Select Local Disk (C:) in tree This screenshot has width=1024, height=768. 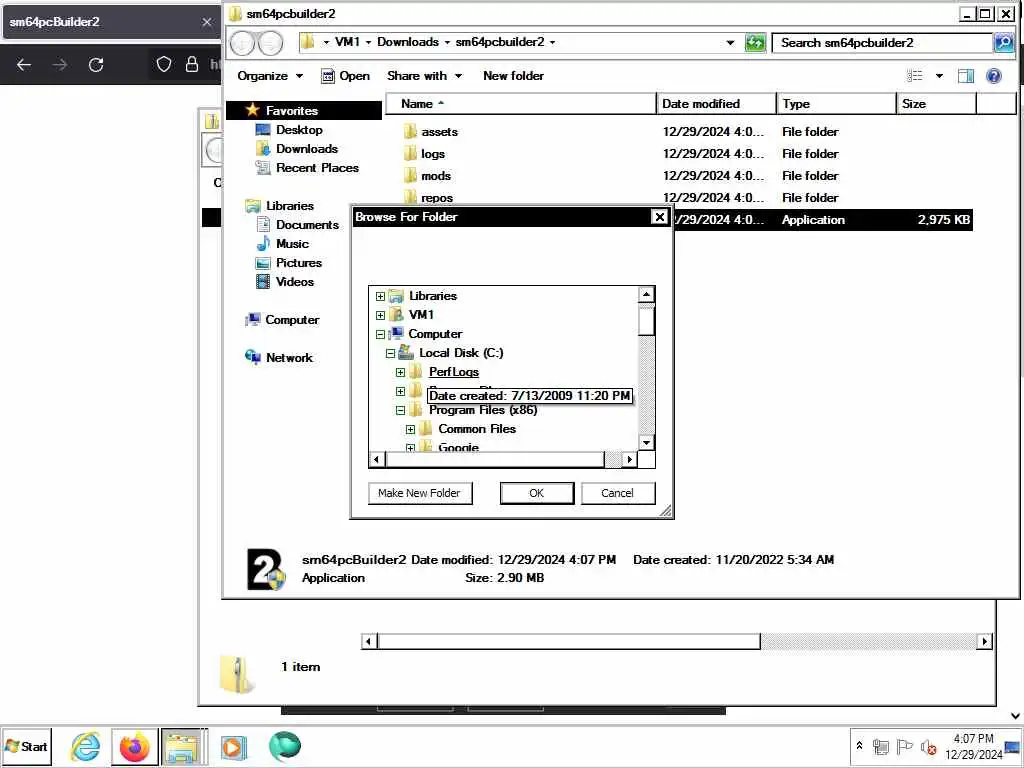(x=461, y=353)
